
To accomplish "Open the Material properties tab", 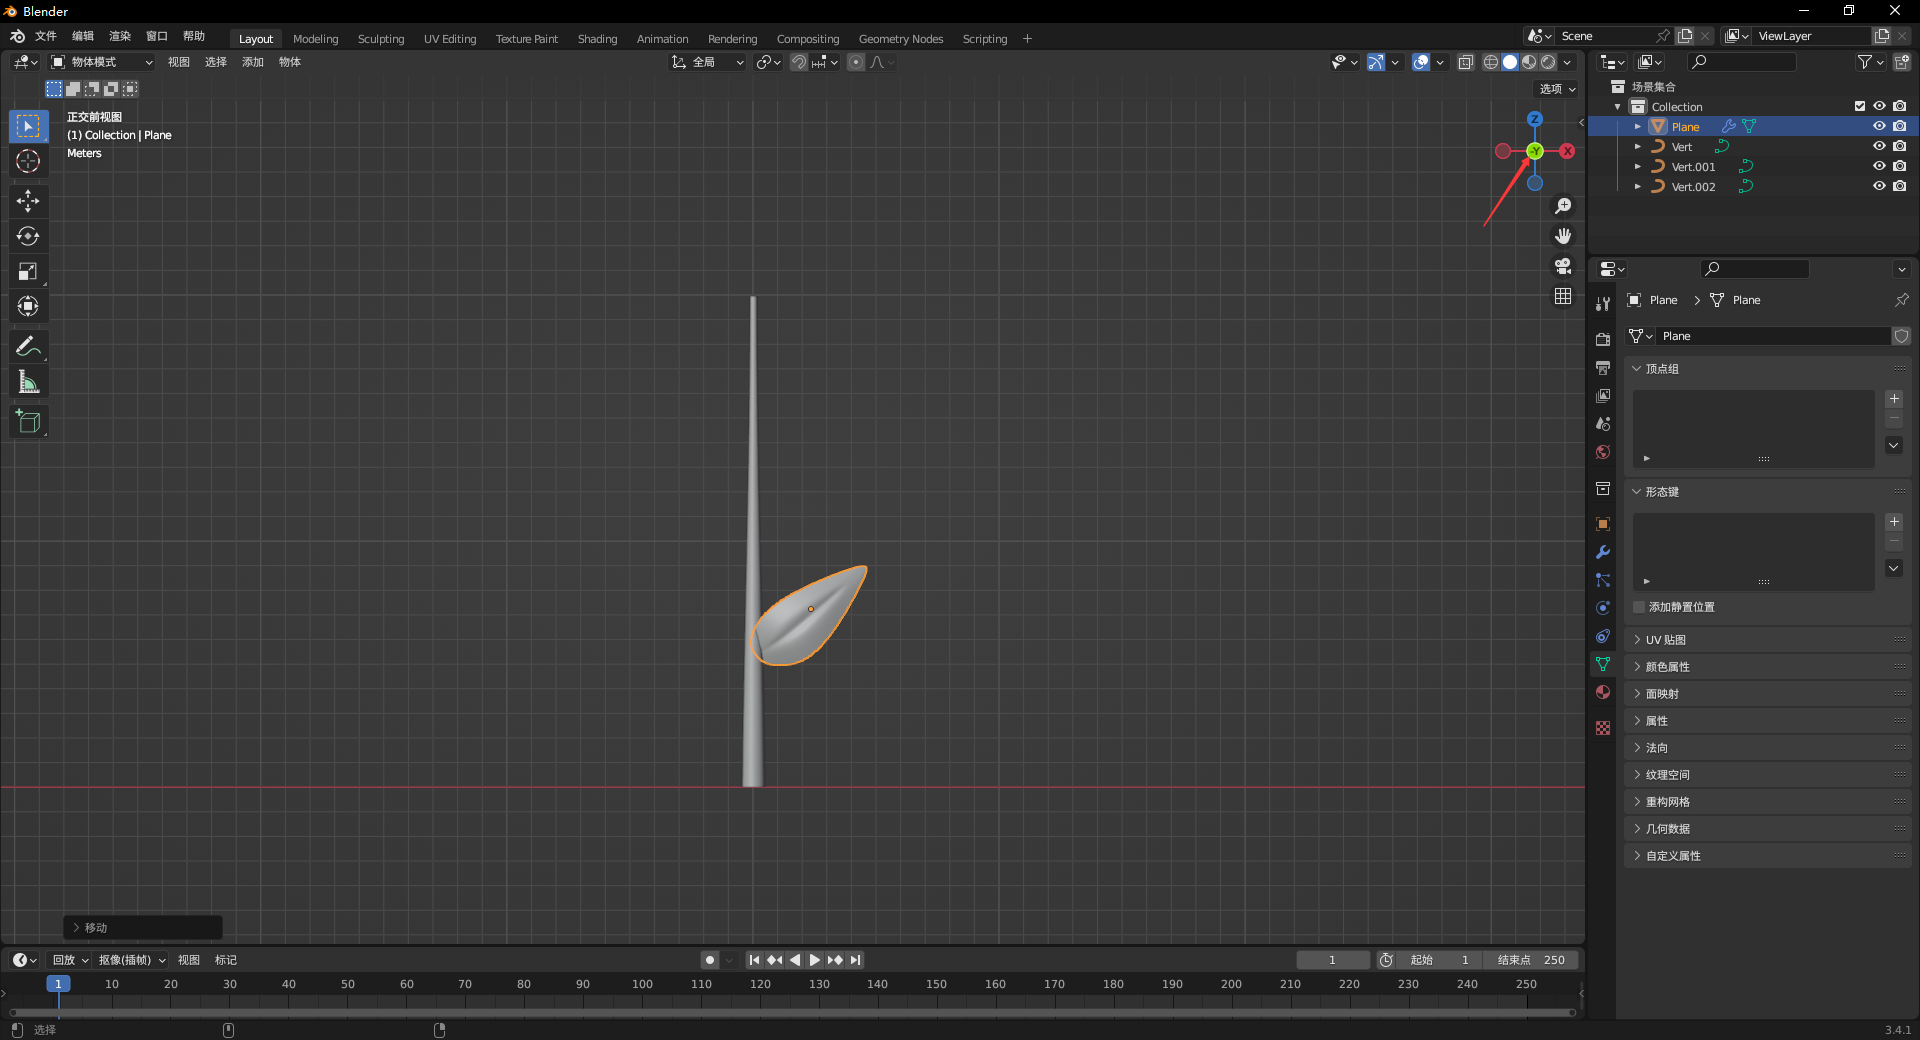I will (1603, 692).
